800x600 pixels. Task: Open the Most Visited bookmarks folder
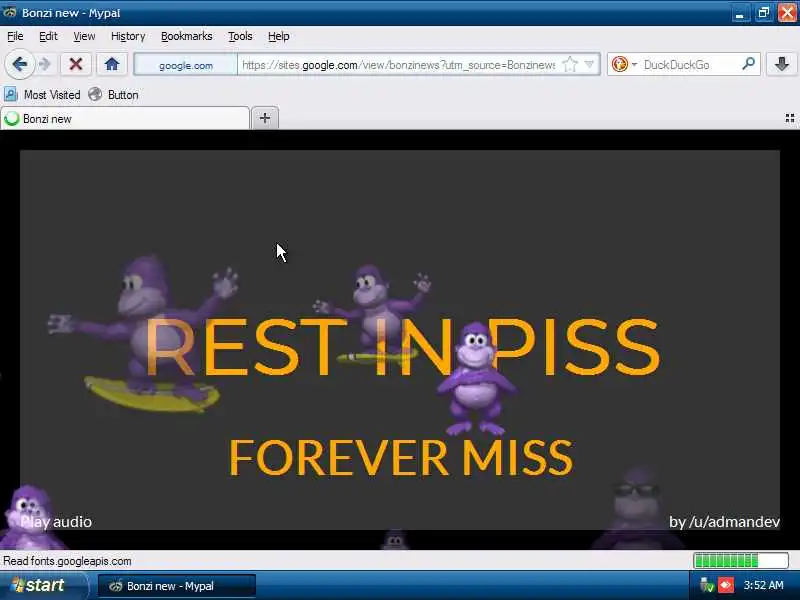[42, 95]
